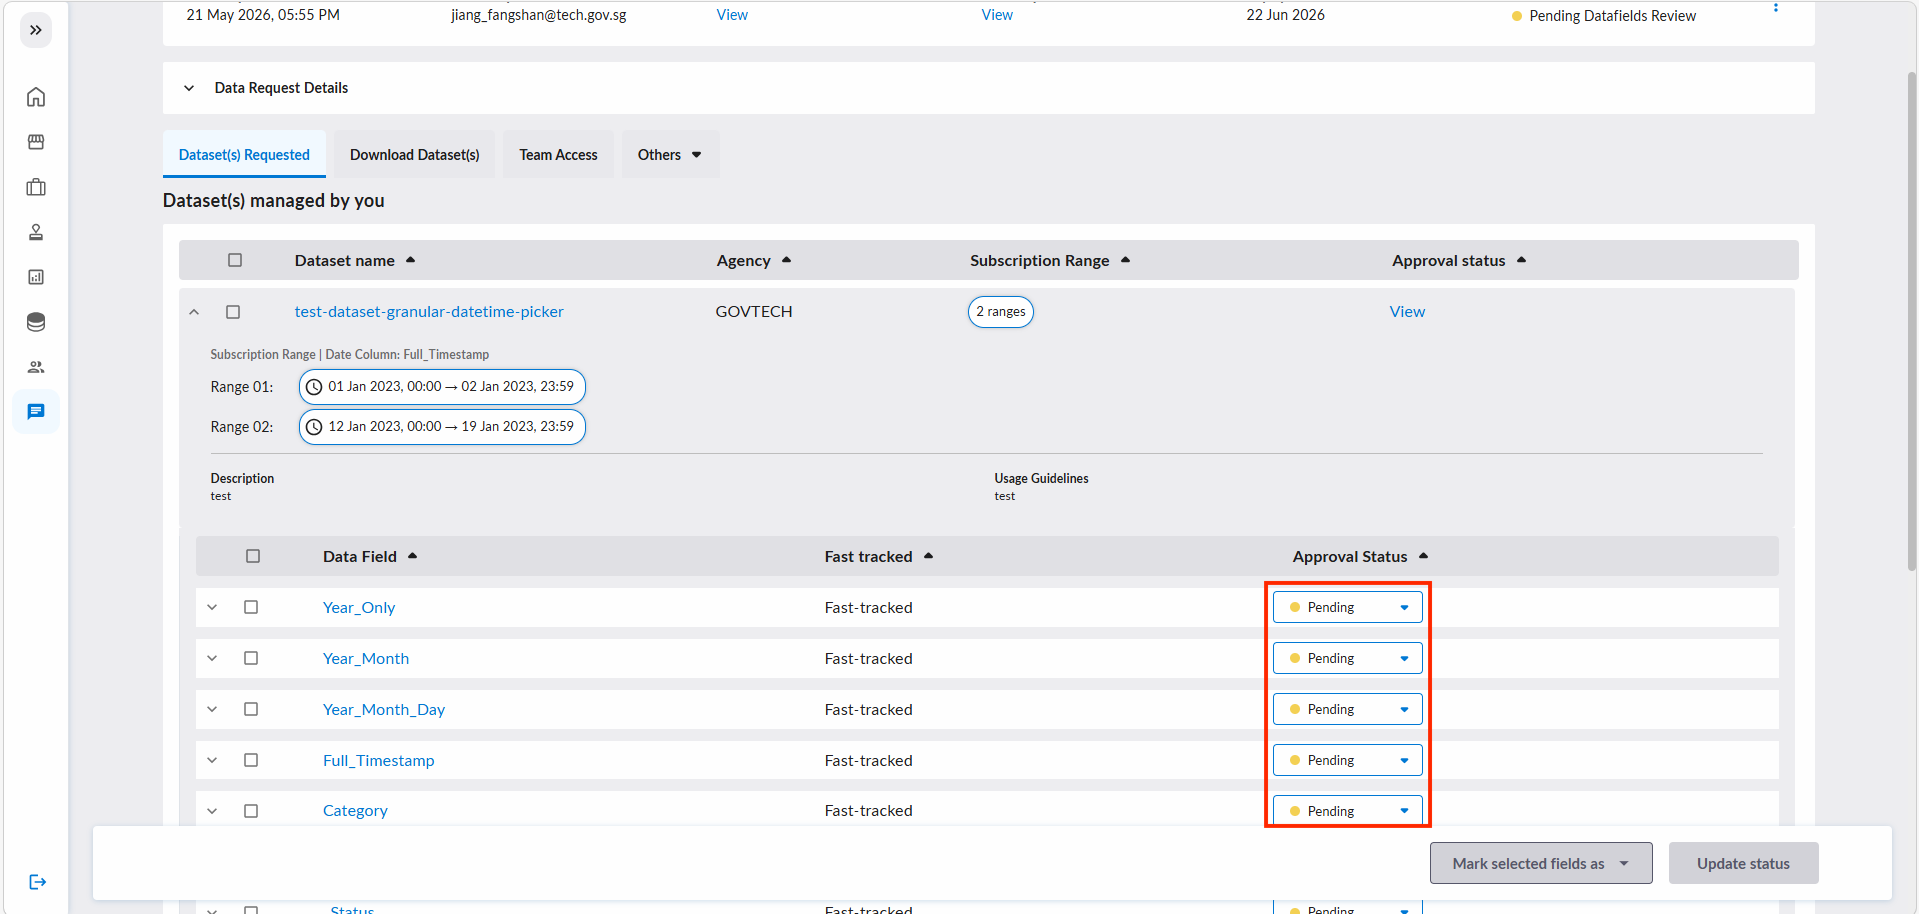This screenshot has height=914, width=1919.
Task: Open the users group icon in sidebar
Action: tap(36, 367)
